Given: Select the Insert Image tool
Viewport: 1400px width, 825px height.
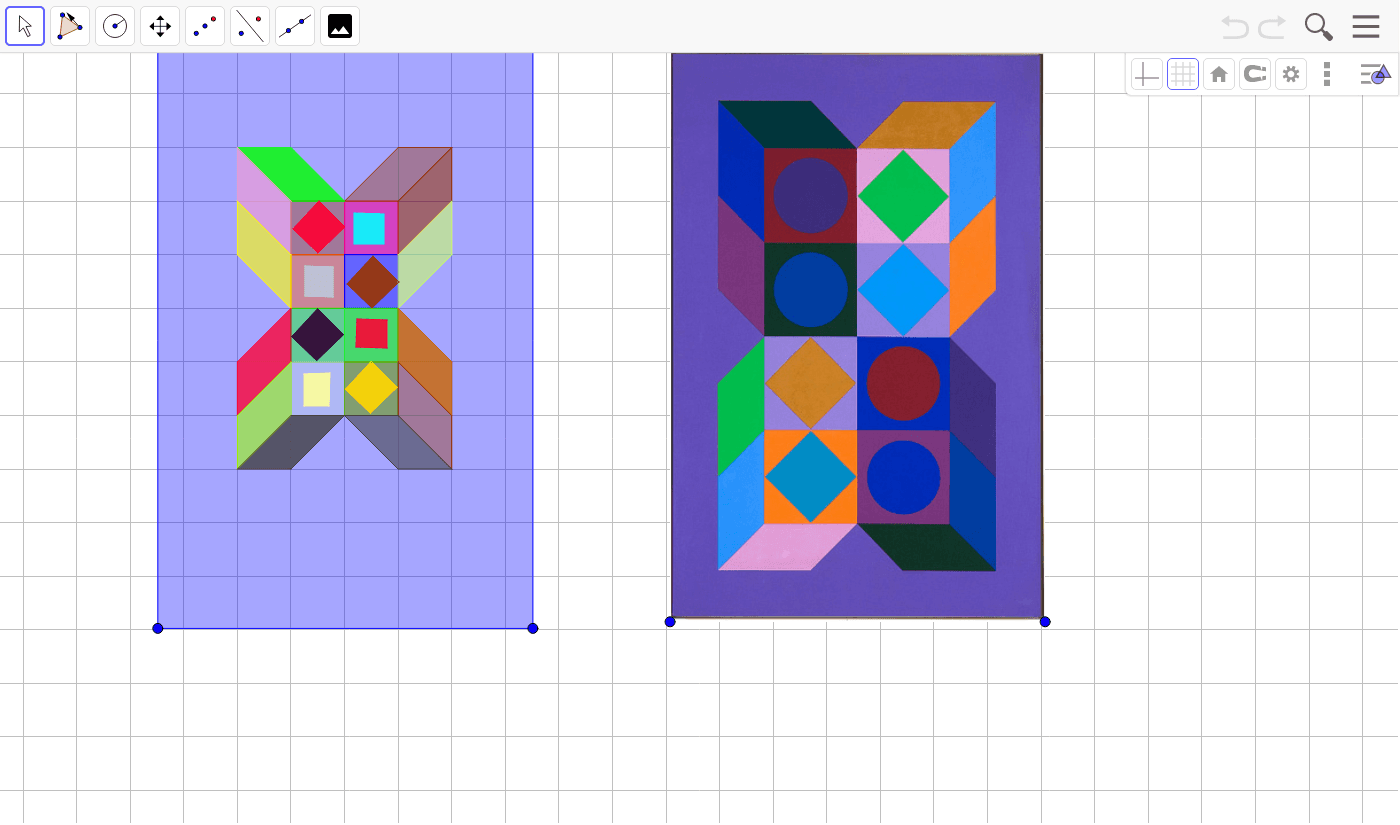Looking at the screenshot, I should pyautogui.click(x=340, y=26).
